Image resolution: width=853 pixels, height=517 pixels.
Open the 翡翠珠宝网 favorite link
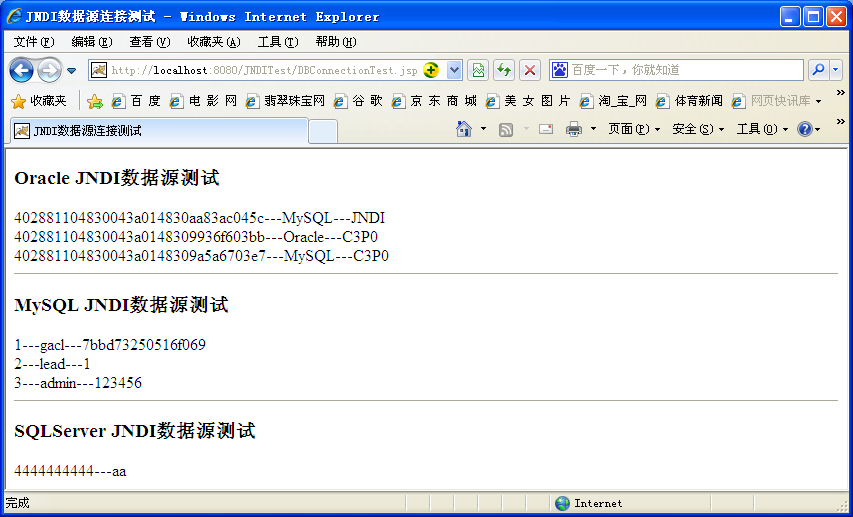[286, 101]
